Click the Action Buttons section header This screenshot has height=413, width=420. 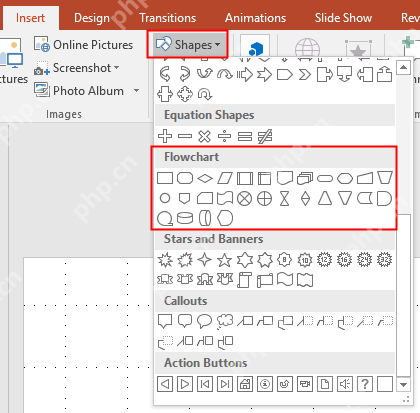[275, 363]
